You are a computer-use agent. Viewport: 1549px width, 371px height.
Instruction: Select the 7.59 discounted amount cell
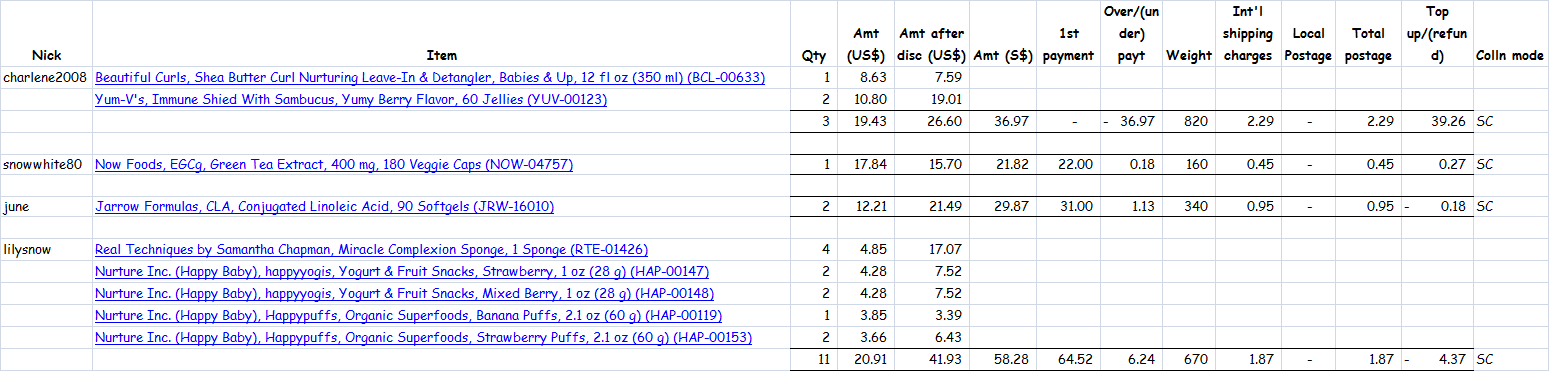(932, 77)
